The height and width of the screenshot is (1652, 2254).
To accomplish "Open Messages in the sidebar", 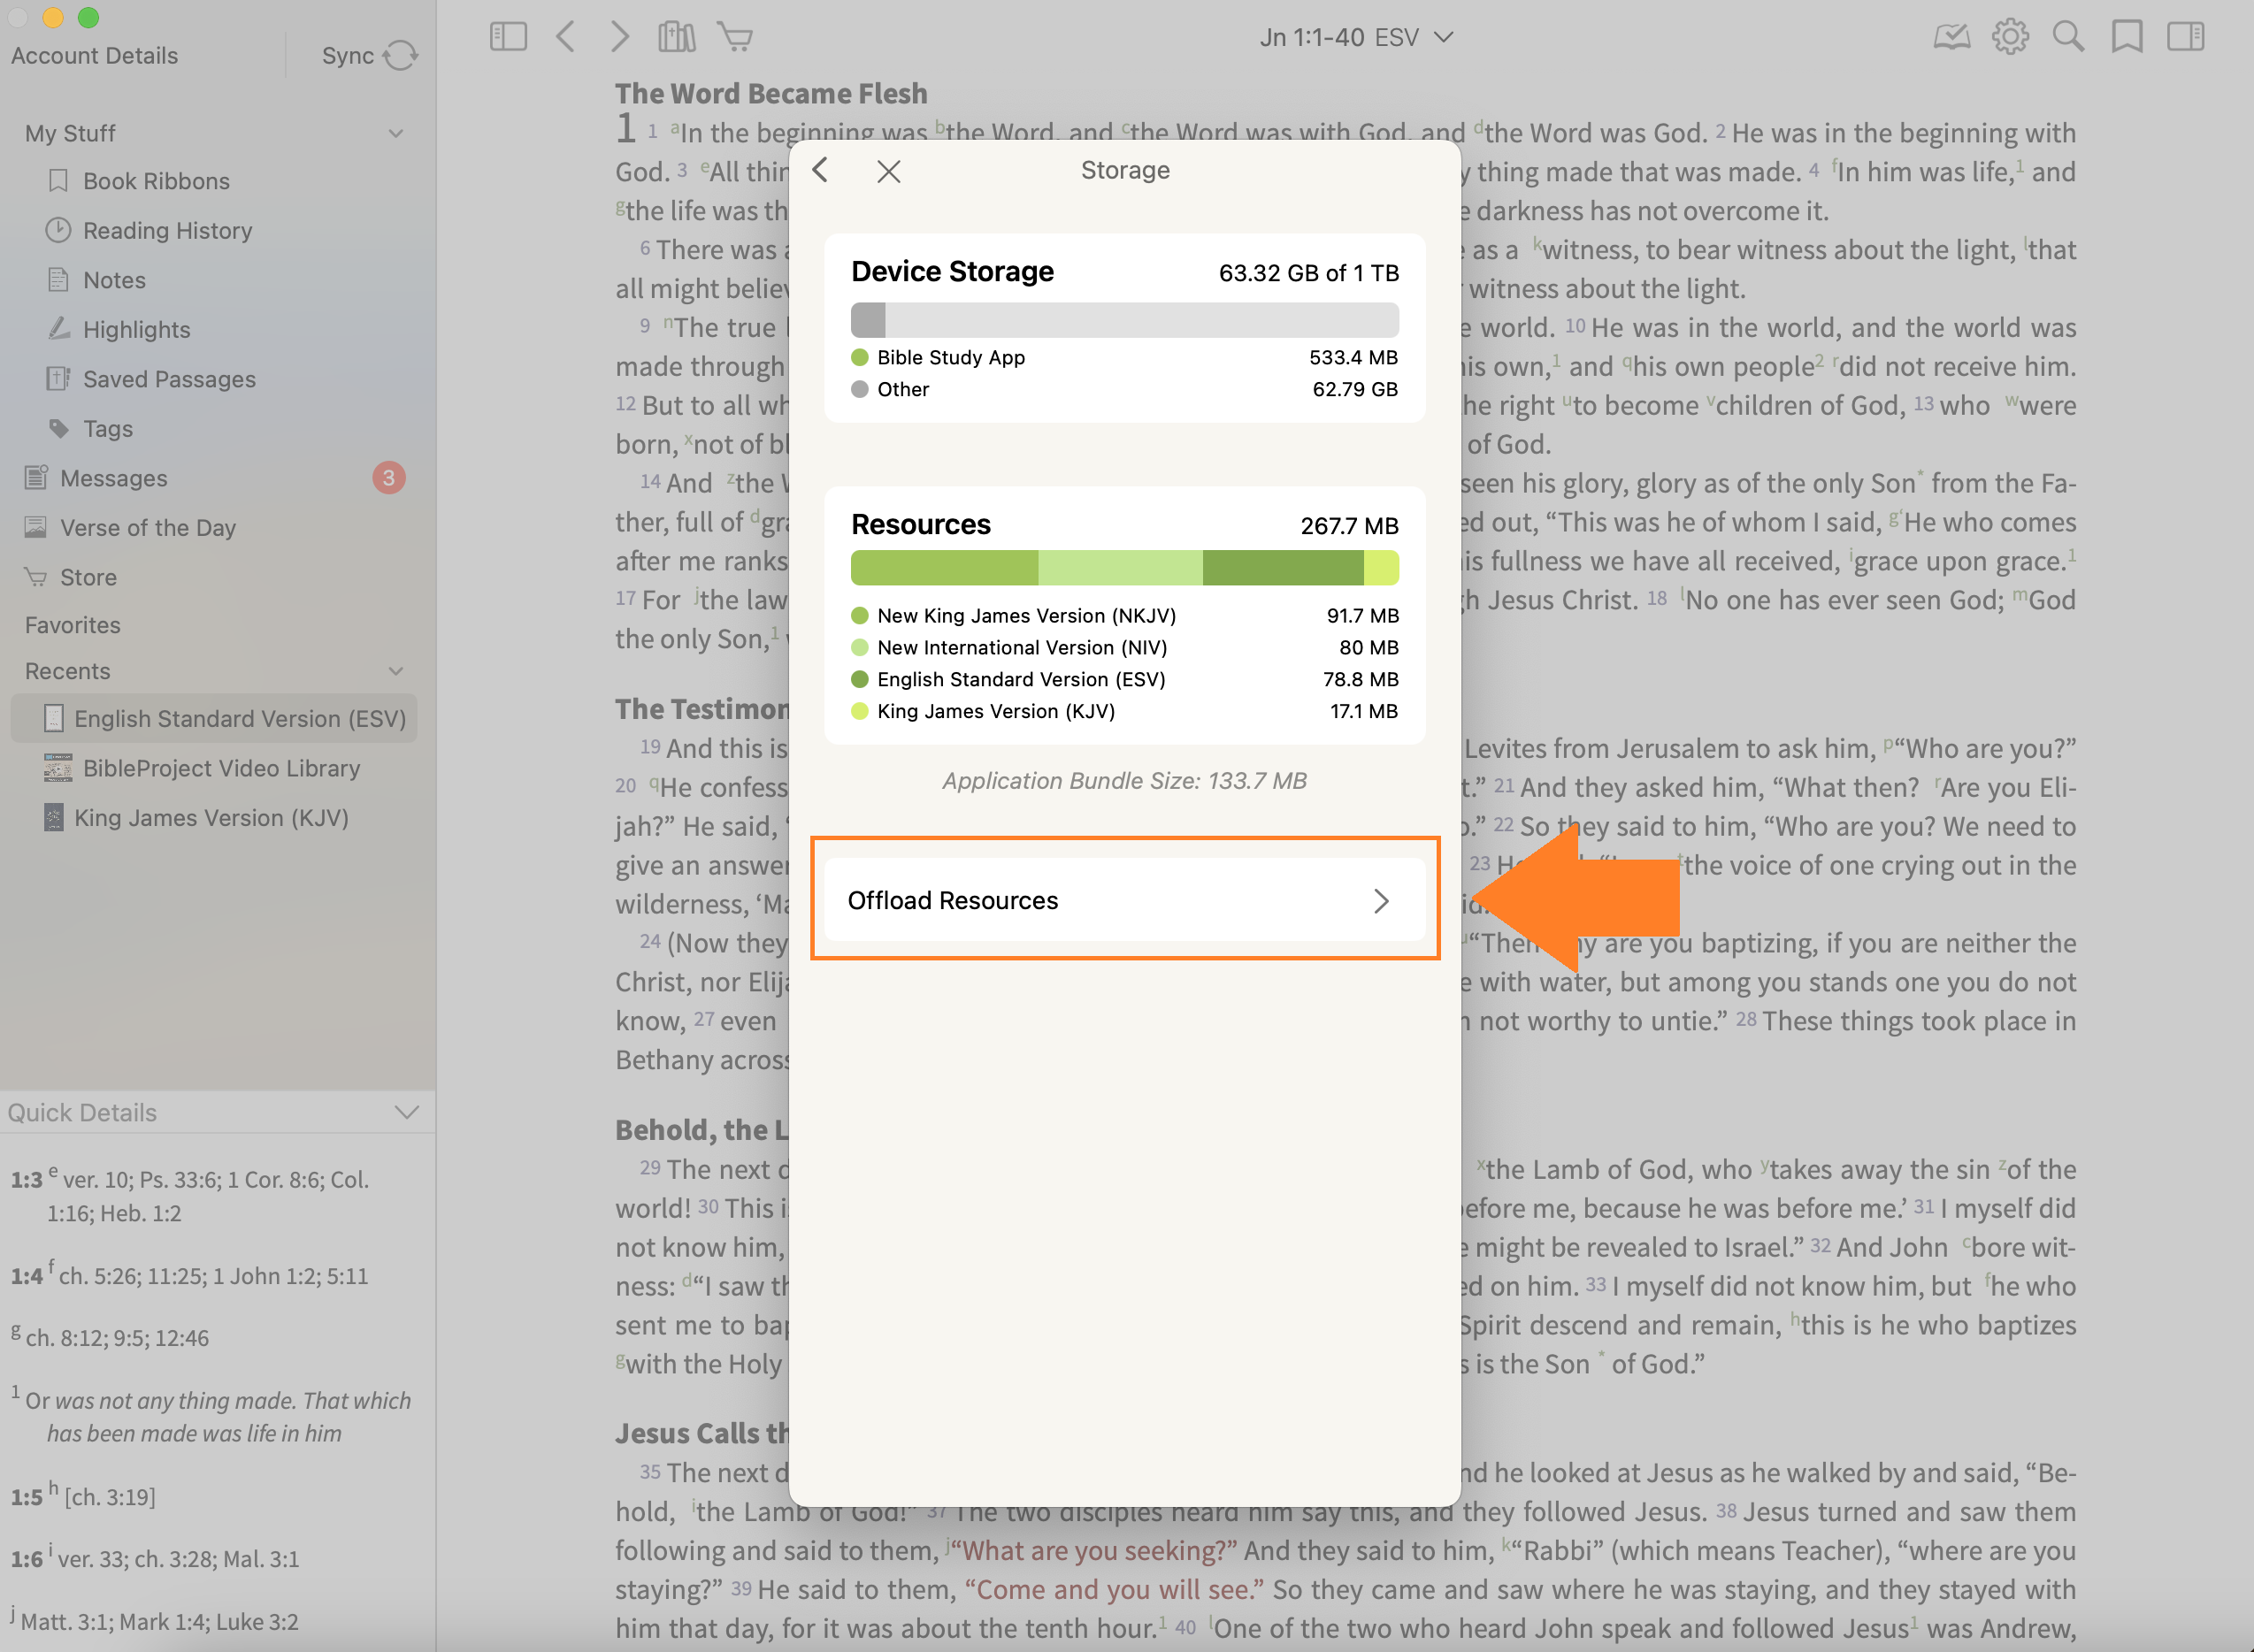I will point(114,478).
